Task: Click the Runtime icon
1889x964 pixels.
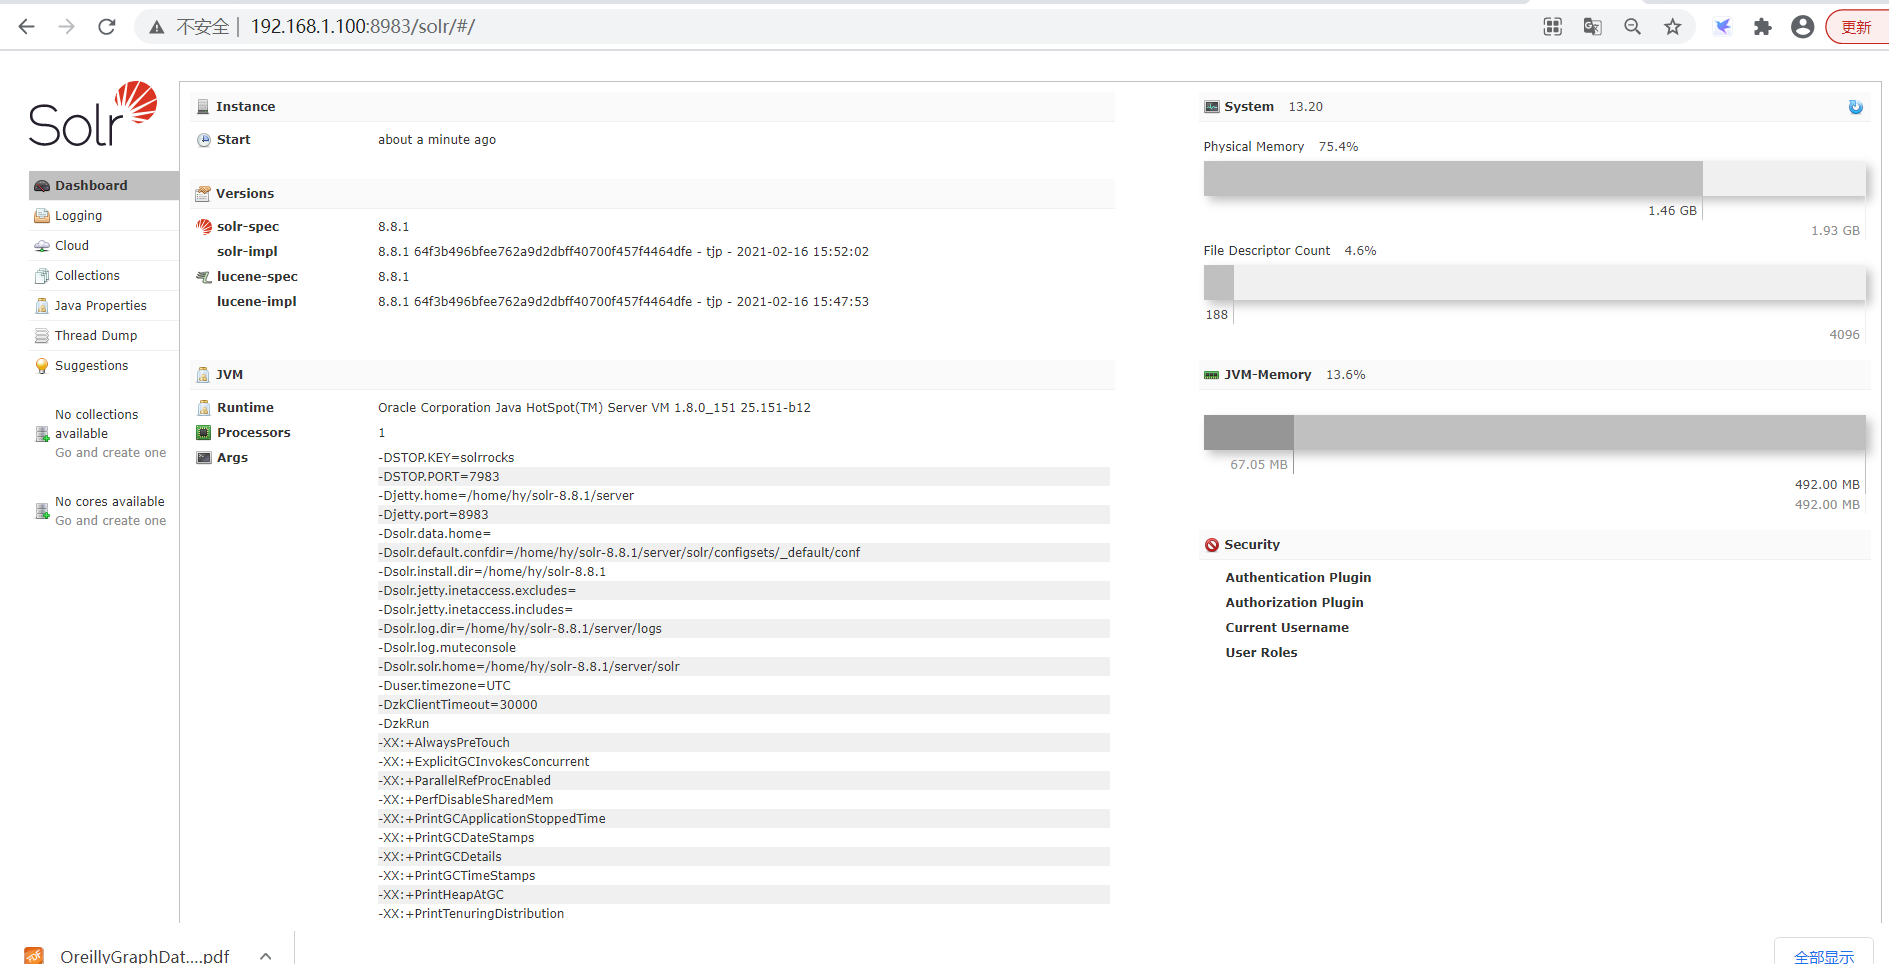Action: point(204,408)
